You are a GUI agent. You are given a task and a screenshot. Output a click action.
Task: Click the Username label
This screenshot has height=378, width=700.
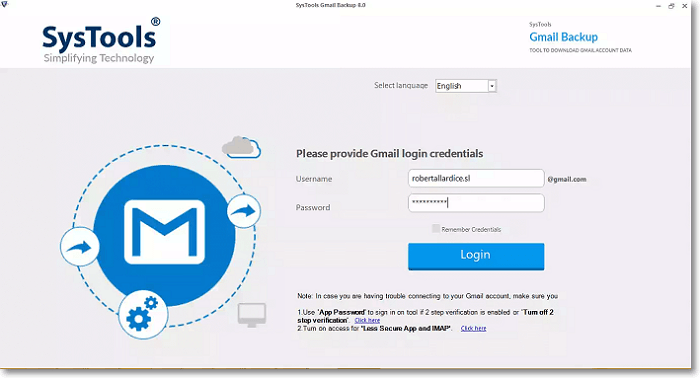coord(314,179)
